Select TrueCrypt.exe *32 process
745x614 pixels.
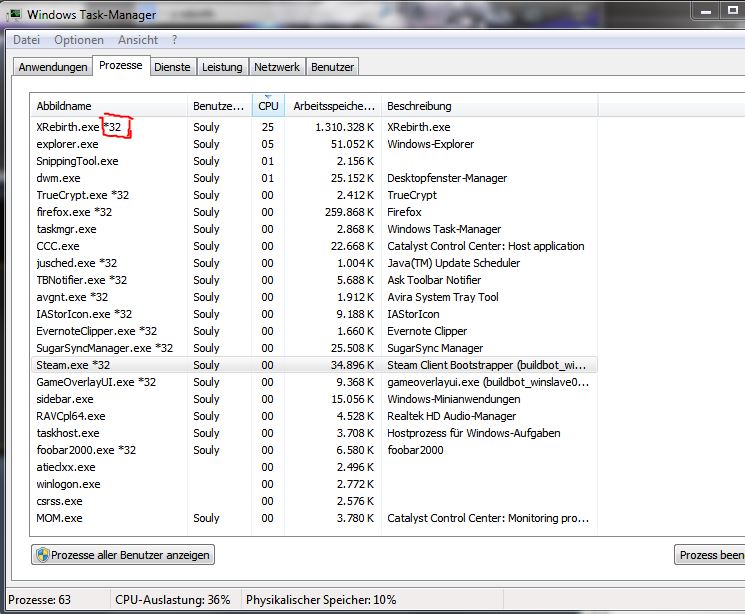tap(314, 195)
